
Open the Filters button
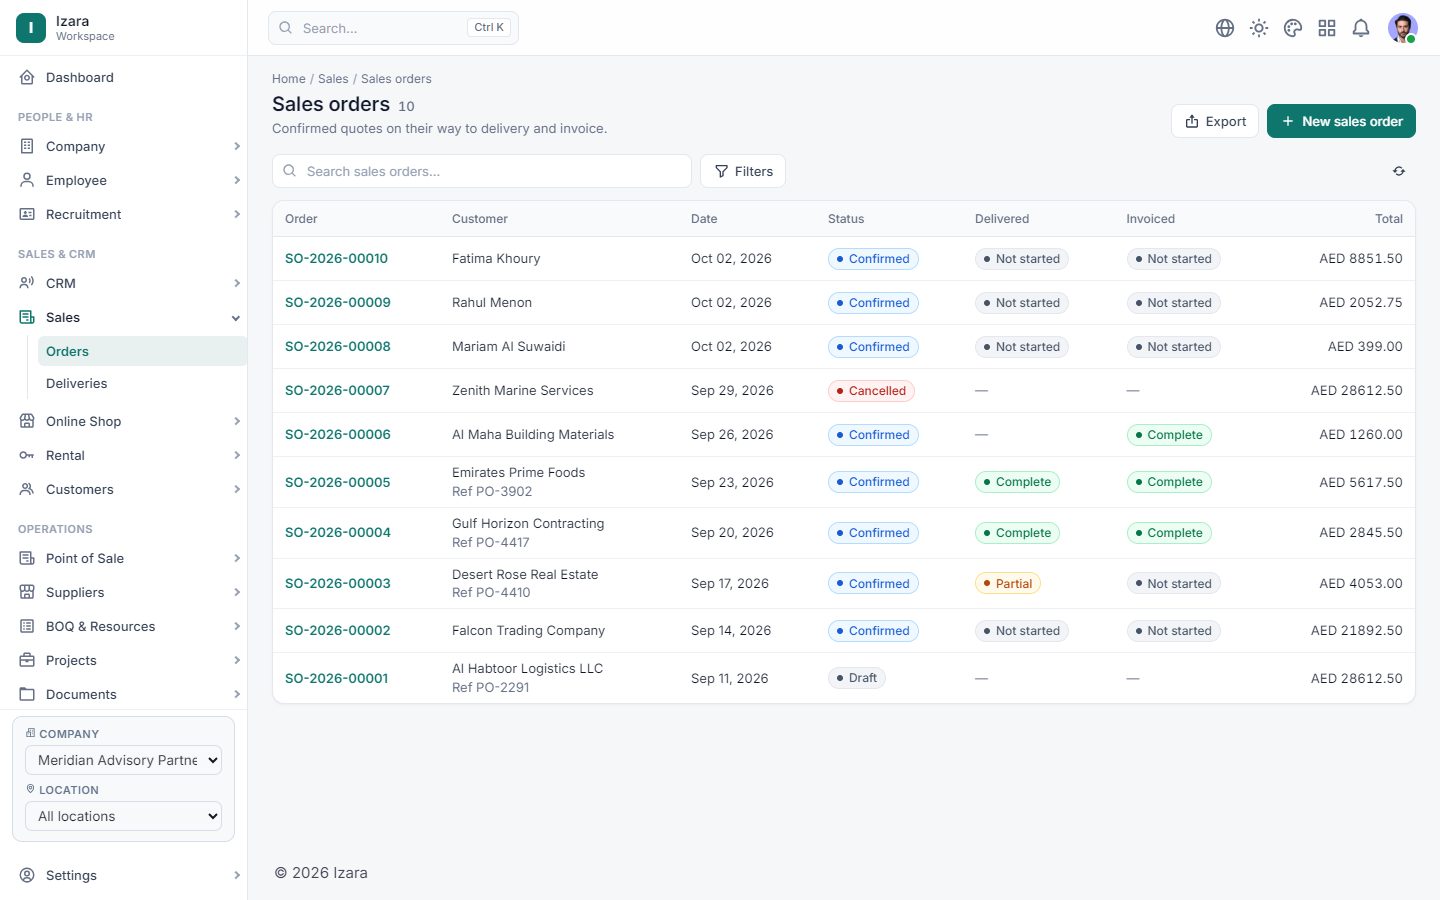[743, 171]
